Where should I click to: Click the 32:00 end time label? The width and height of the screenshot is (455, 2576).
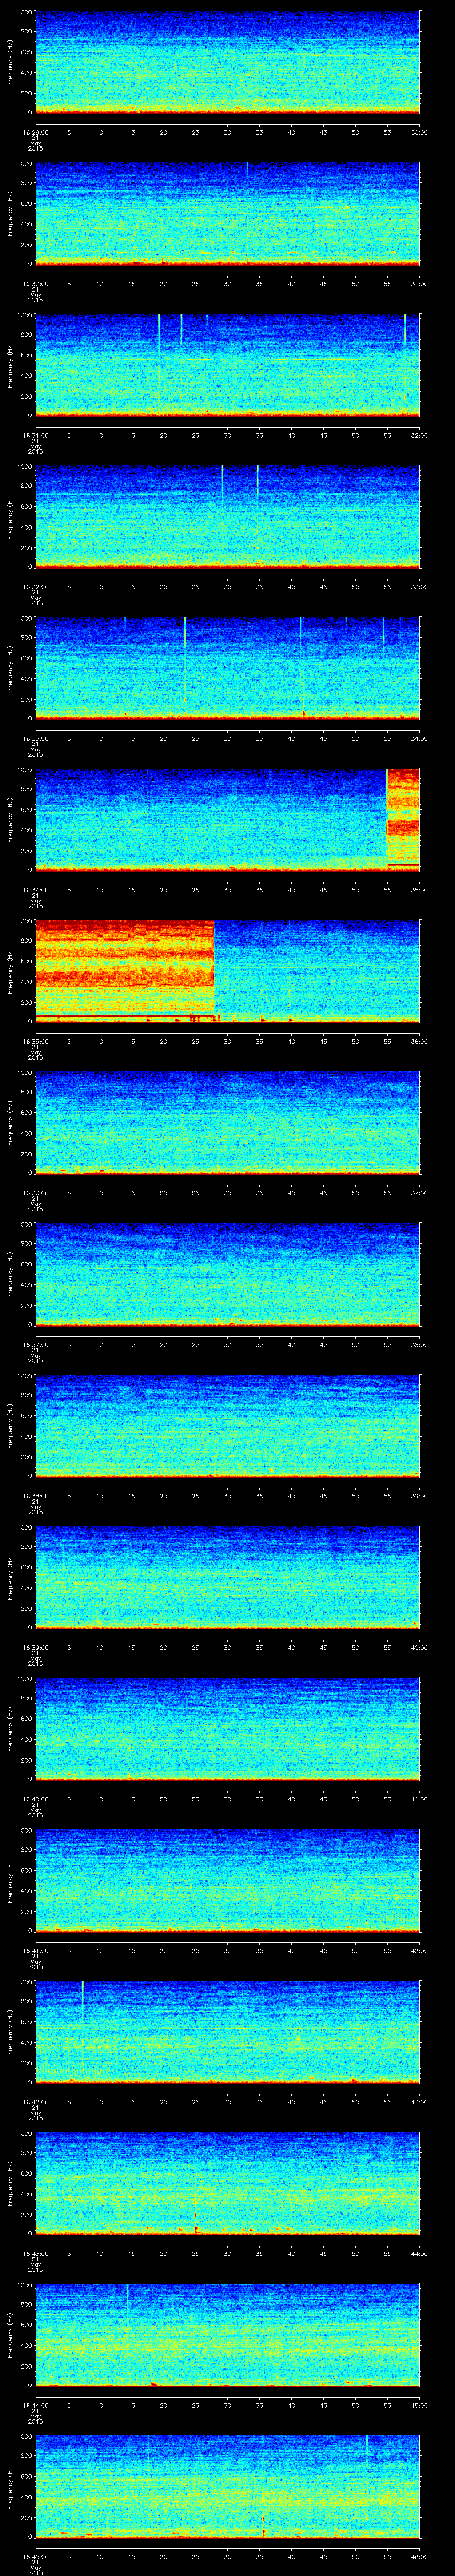[419, 435]
